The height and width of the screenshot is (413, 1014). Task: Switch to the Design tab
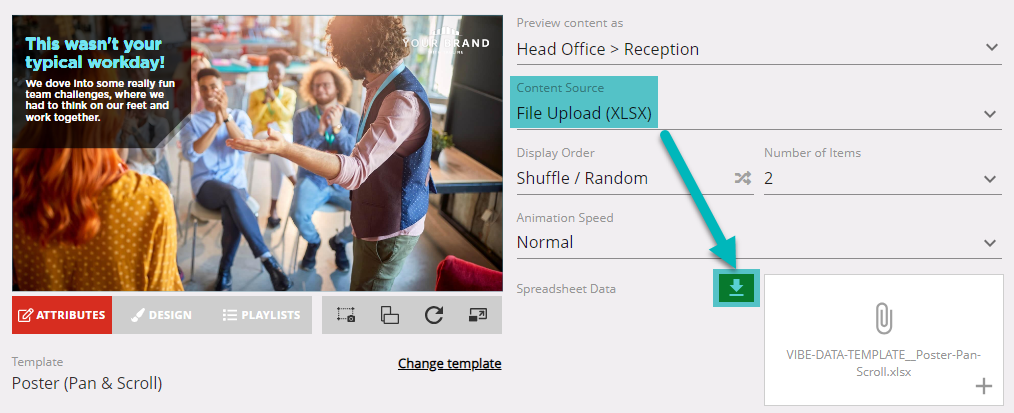(x=162, y=315)
